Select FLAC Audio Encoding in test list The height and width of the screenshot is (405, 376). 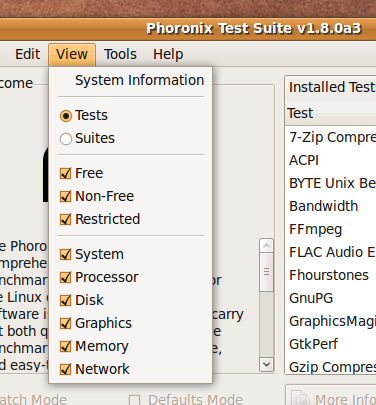pyautogui.click(x=331, y=252)
